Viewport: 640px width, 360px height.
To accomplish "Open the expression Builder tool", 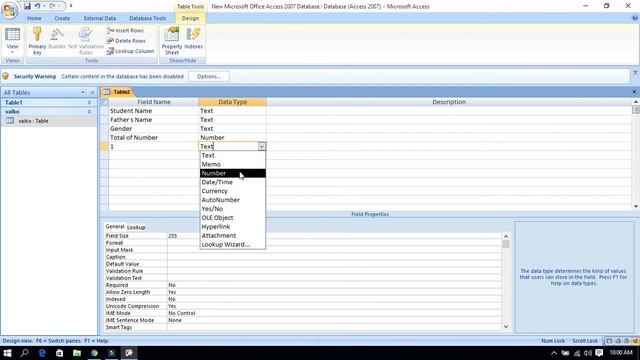I will coord(57,39).
